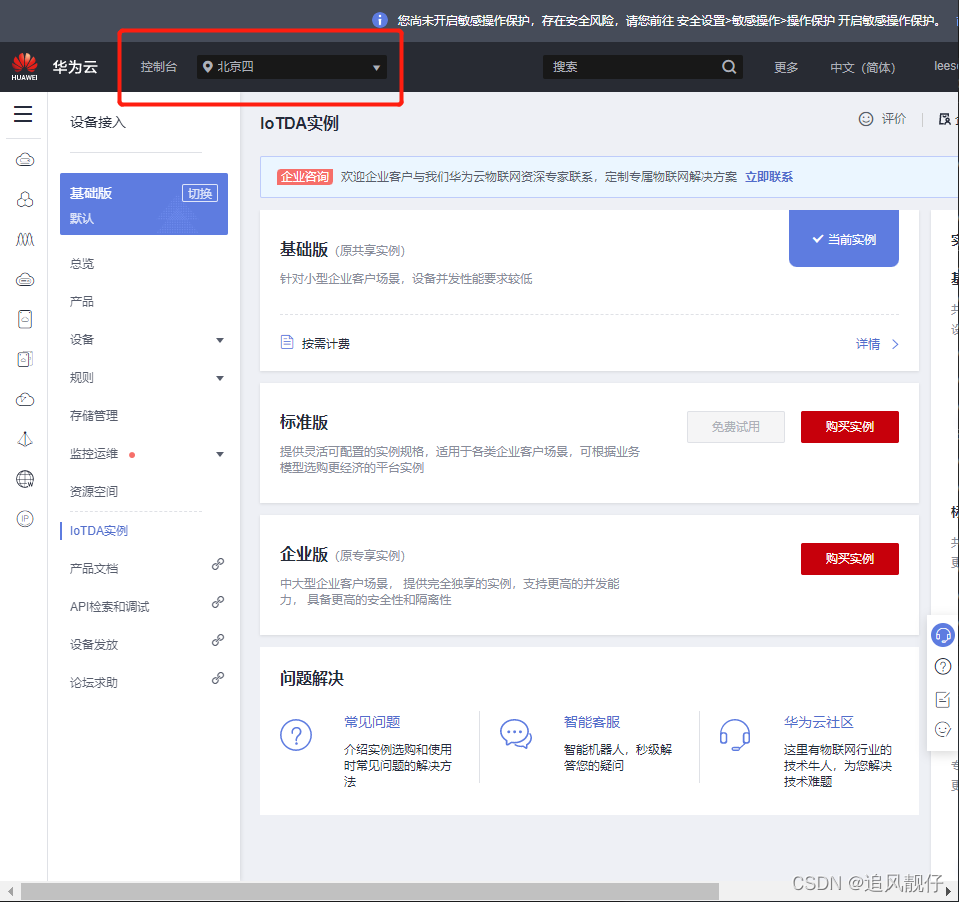Click the link icon beside 产品文档
This screenshot has width=959, height=902.
coord(218,564)
